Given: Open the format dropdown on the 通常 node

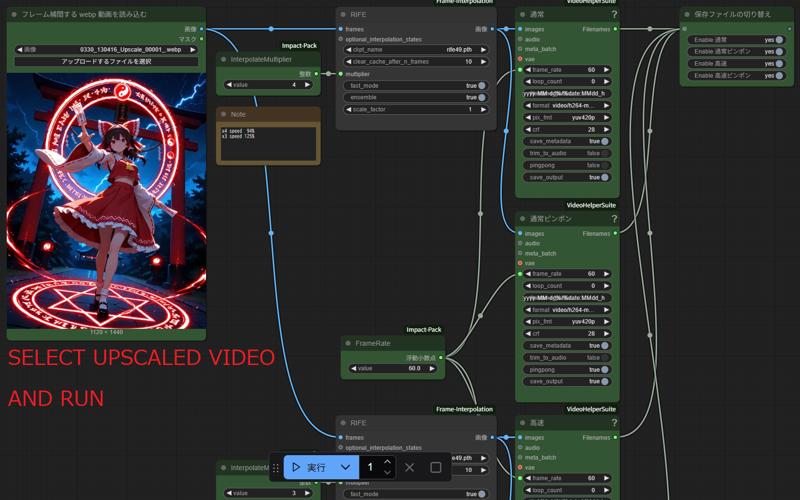Looking at the screenshot, I should 567,106.
